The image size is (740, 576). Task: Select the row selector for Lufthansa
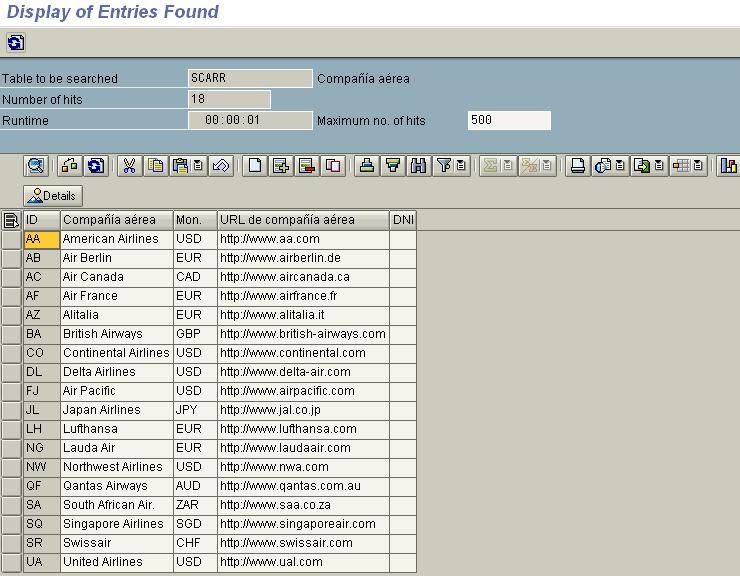click(x=11, y=429)
